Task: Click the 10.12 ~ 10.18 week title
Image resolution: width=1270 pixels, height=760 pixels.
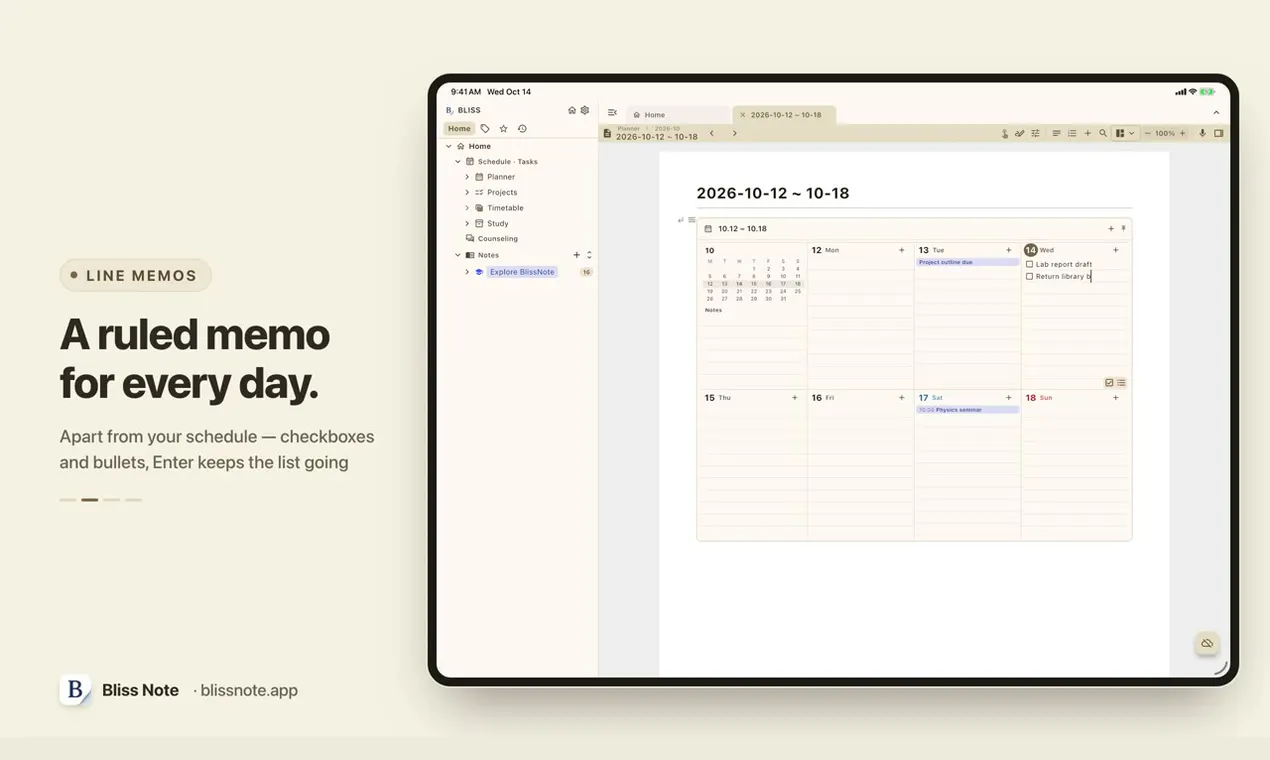Action: 742,229
